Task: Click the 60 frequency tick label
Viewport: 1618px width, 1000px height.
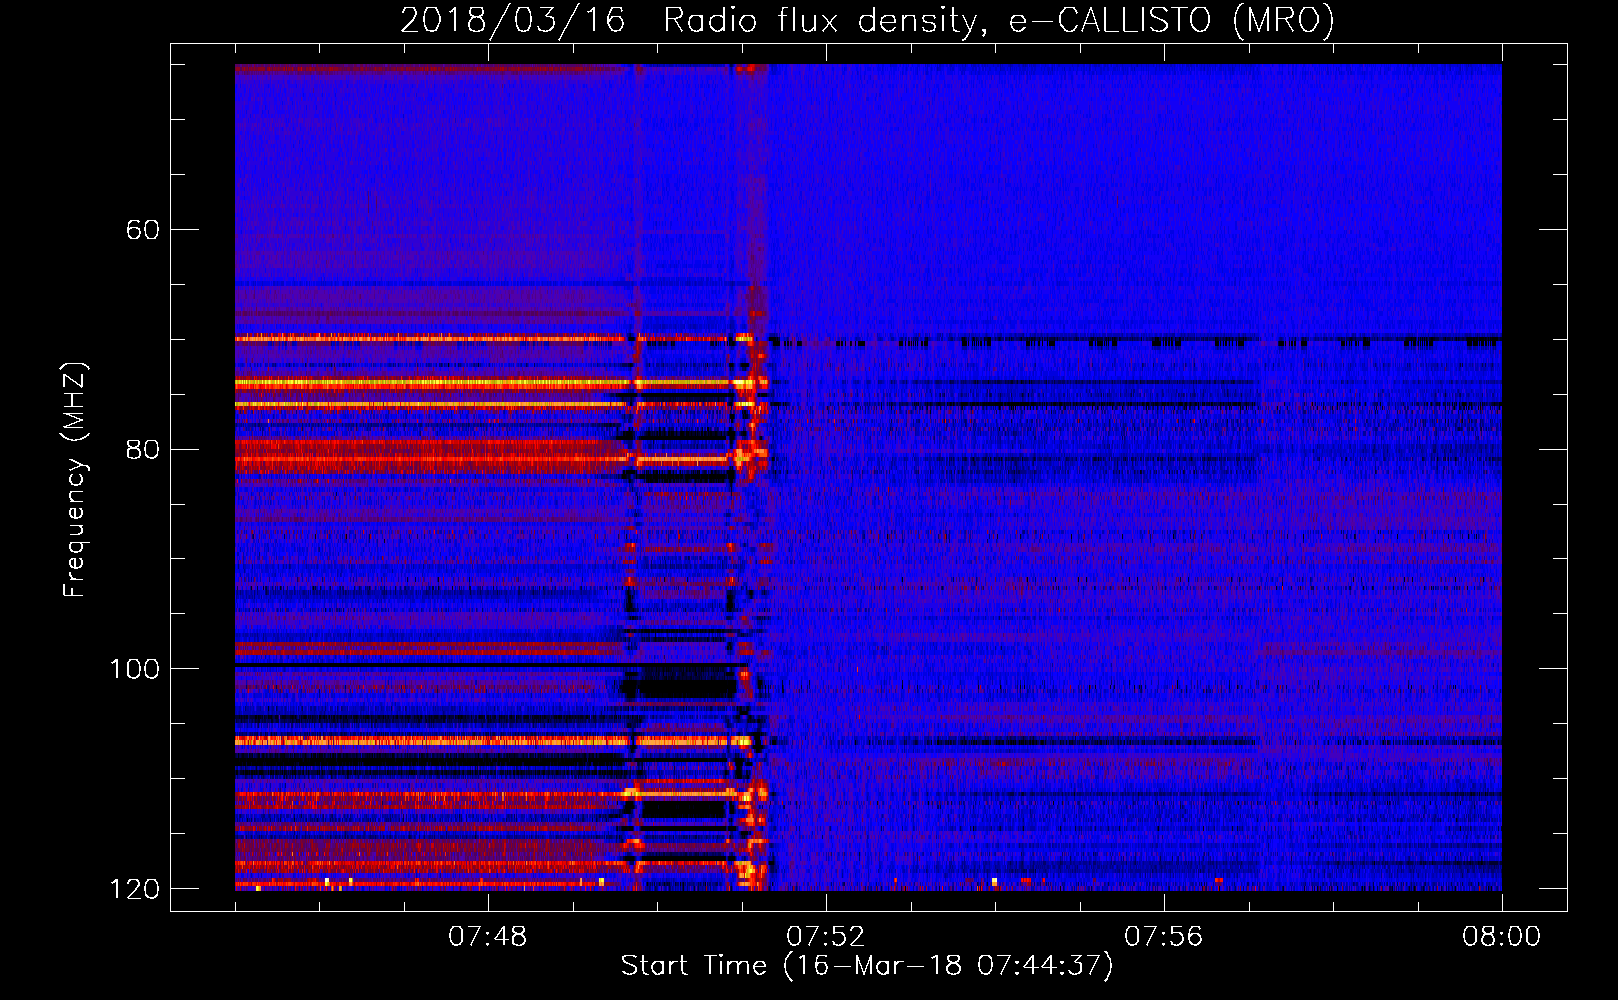Action: pyautogui.click(x=143, y=230)
